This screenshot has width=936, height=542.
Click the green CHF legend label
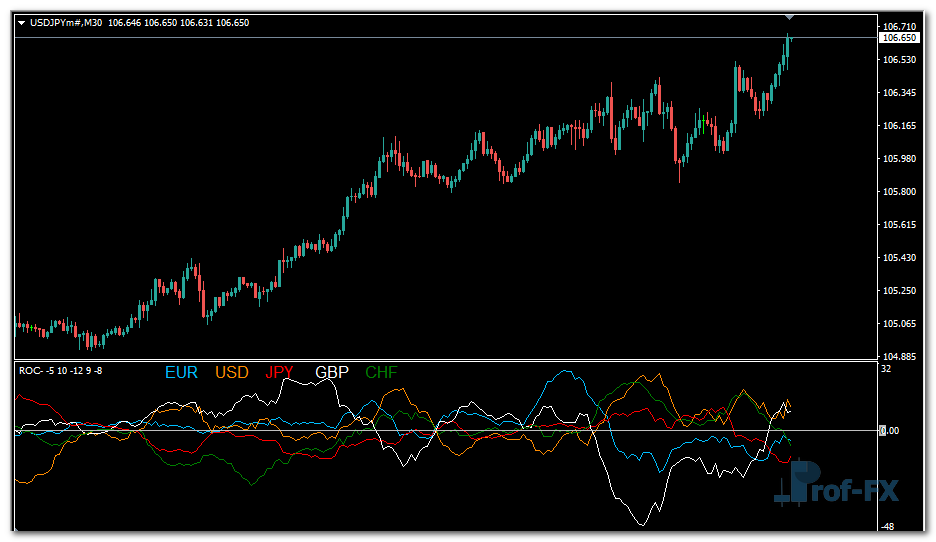pyautogui.click(x=381, y=372)
